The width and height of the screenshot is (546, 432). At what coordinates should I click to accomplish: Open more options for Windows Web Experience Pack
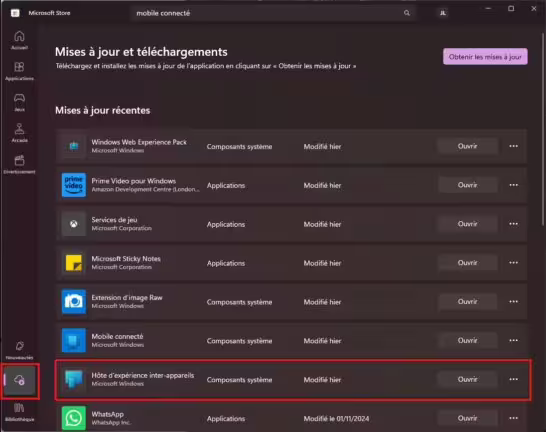pyautogui.click(x=514, y=146)
